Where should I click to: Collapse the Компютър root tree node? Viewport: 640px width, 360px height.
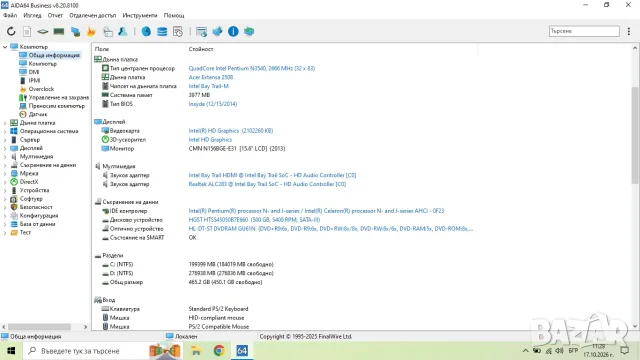tap(5, 47)
